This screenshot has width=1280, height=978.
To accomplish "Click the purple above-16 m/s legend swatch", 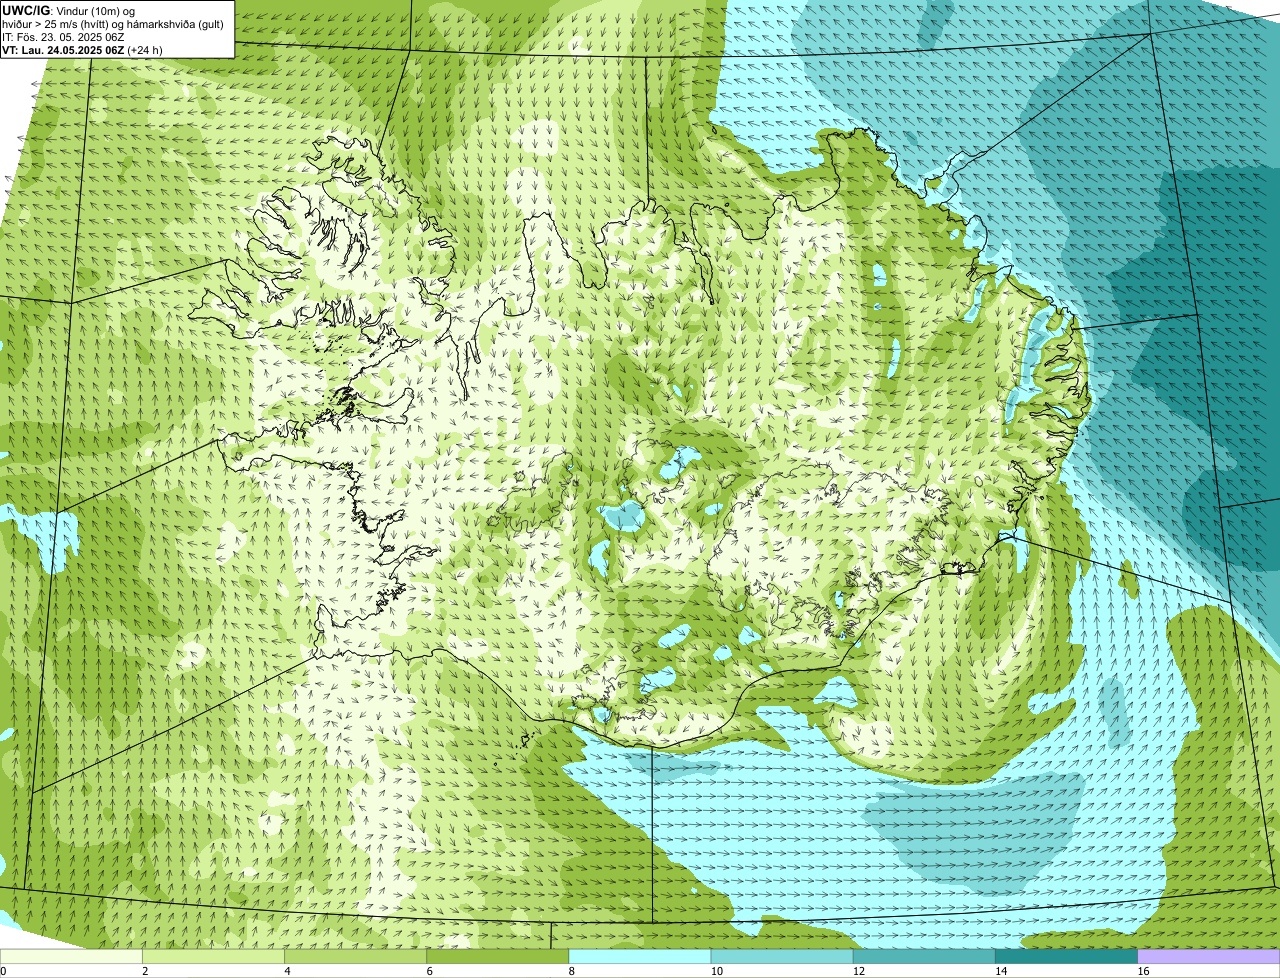I will (x=1209, y=957).
